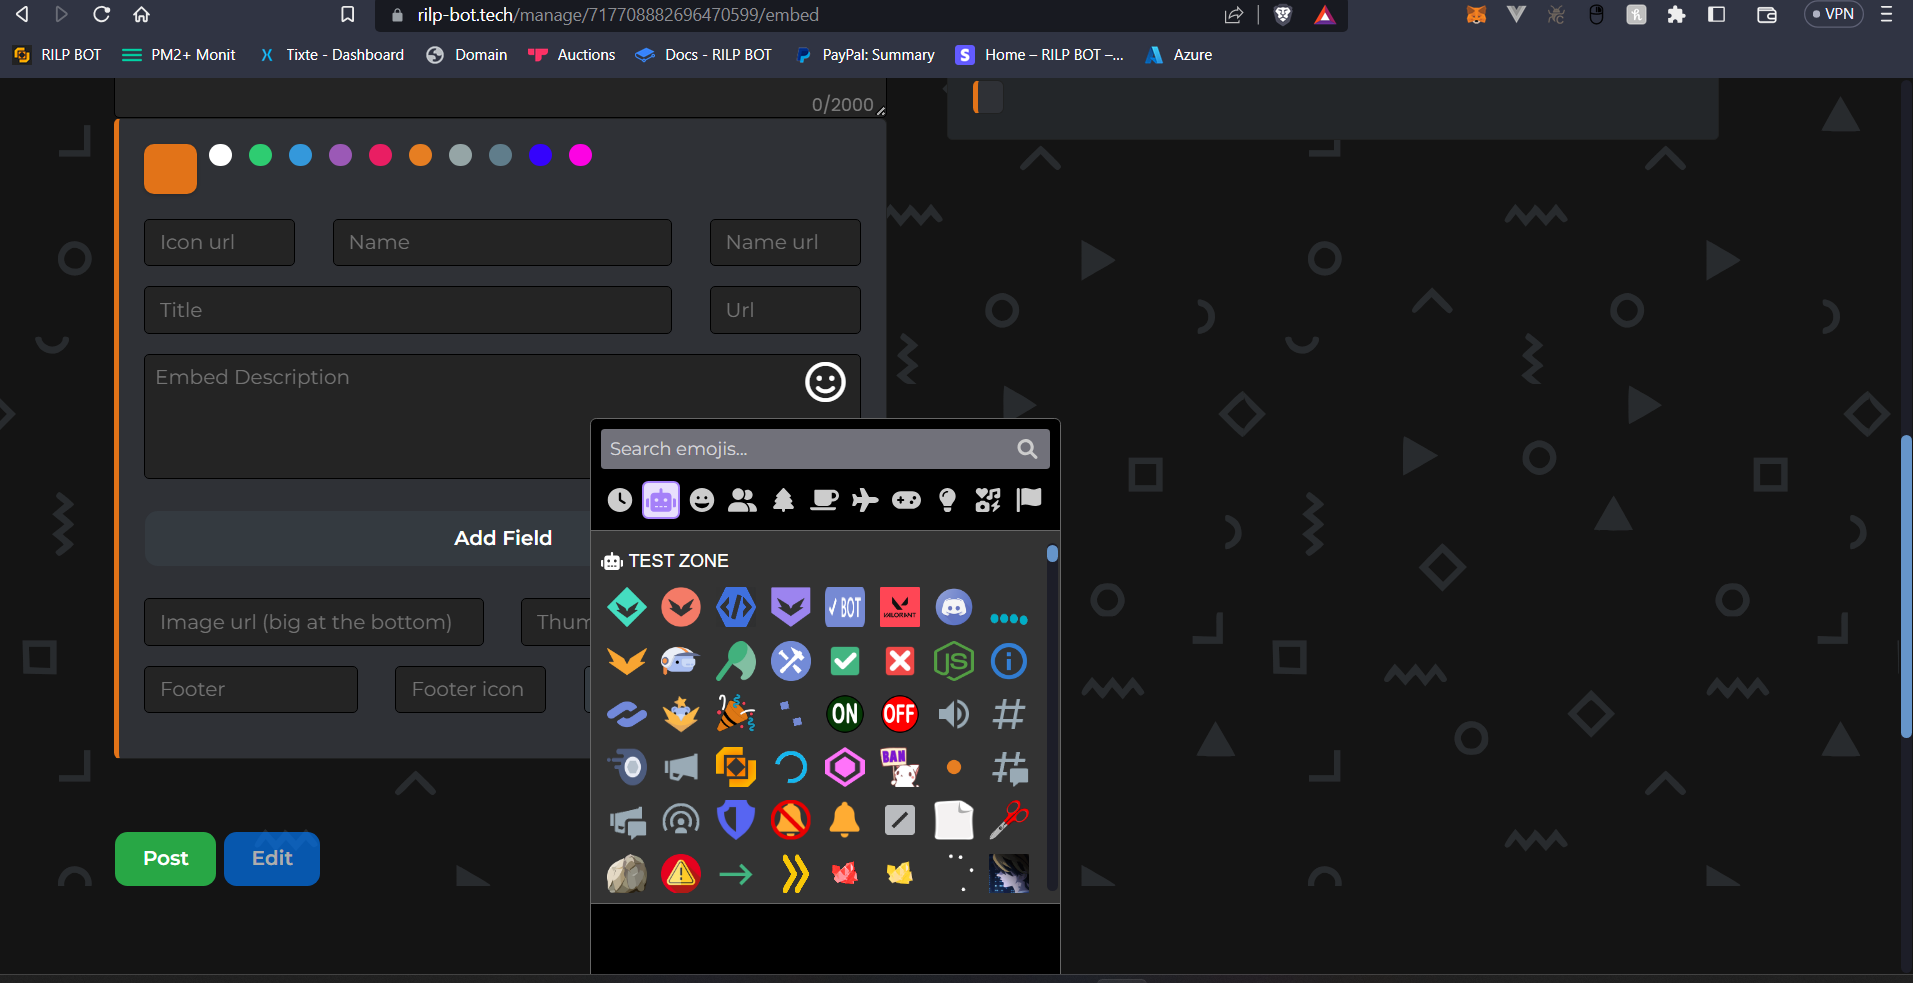Choose the BAN sign cat emoji

[899, 767]
